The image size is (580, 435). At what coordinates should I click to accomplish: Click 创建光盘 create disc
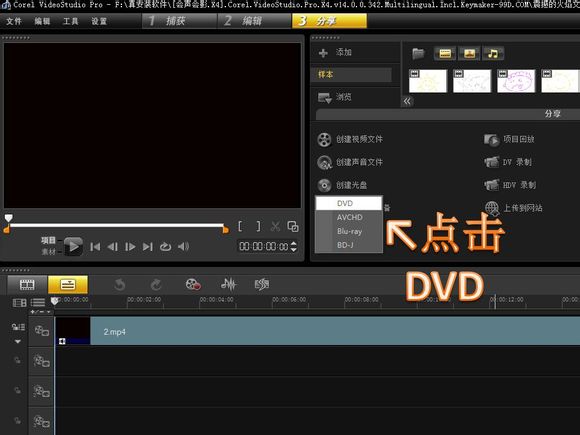pos(342,185)
